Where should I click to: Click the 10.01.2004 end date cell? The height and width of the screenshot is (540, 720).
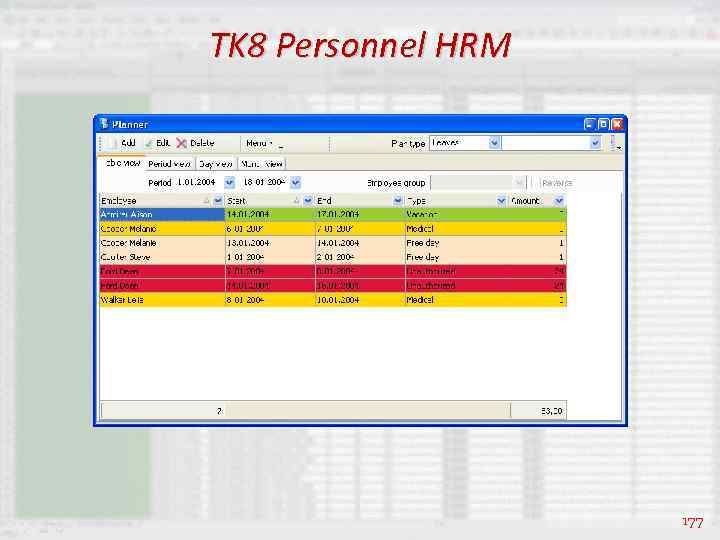pos(360,300)
